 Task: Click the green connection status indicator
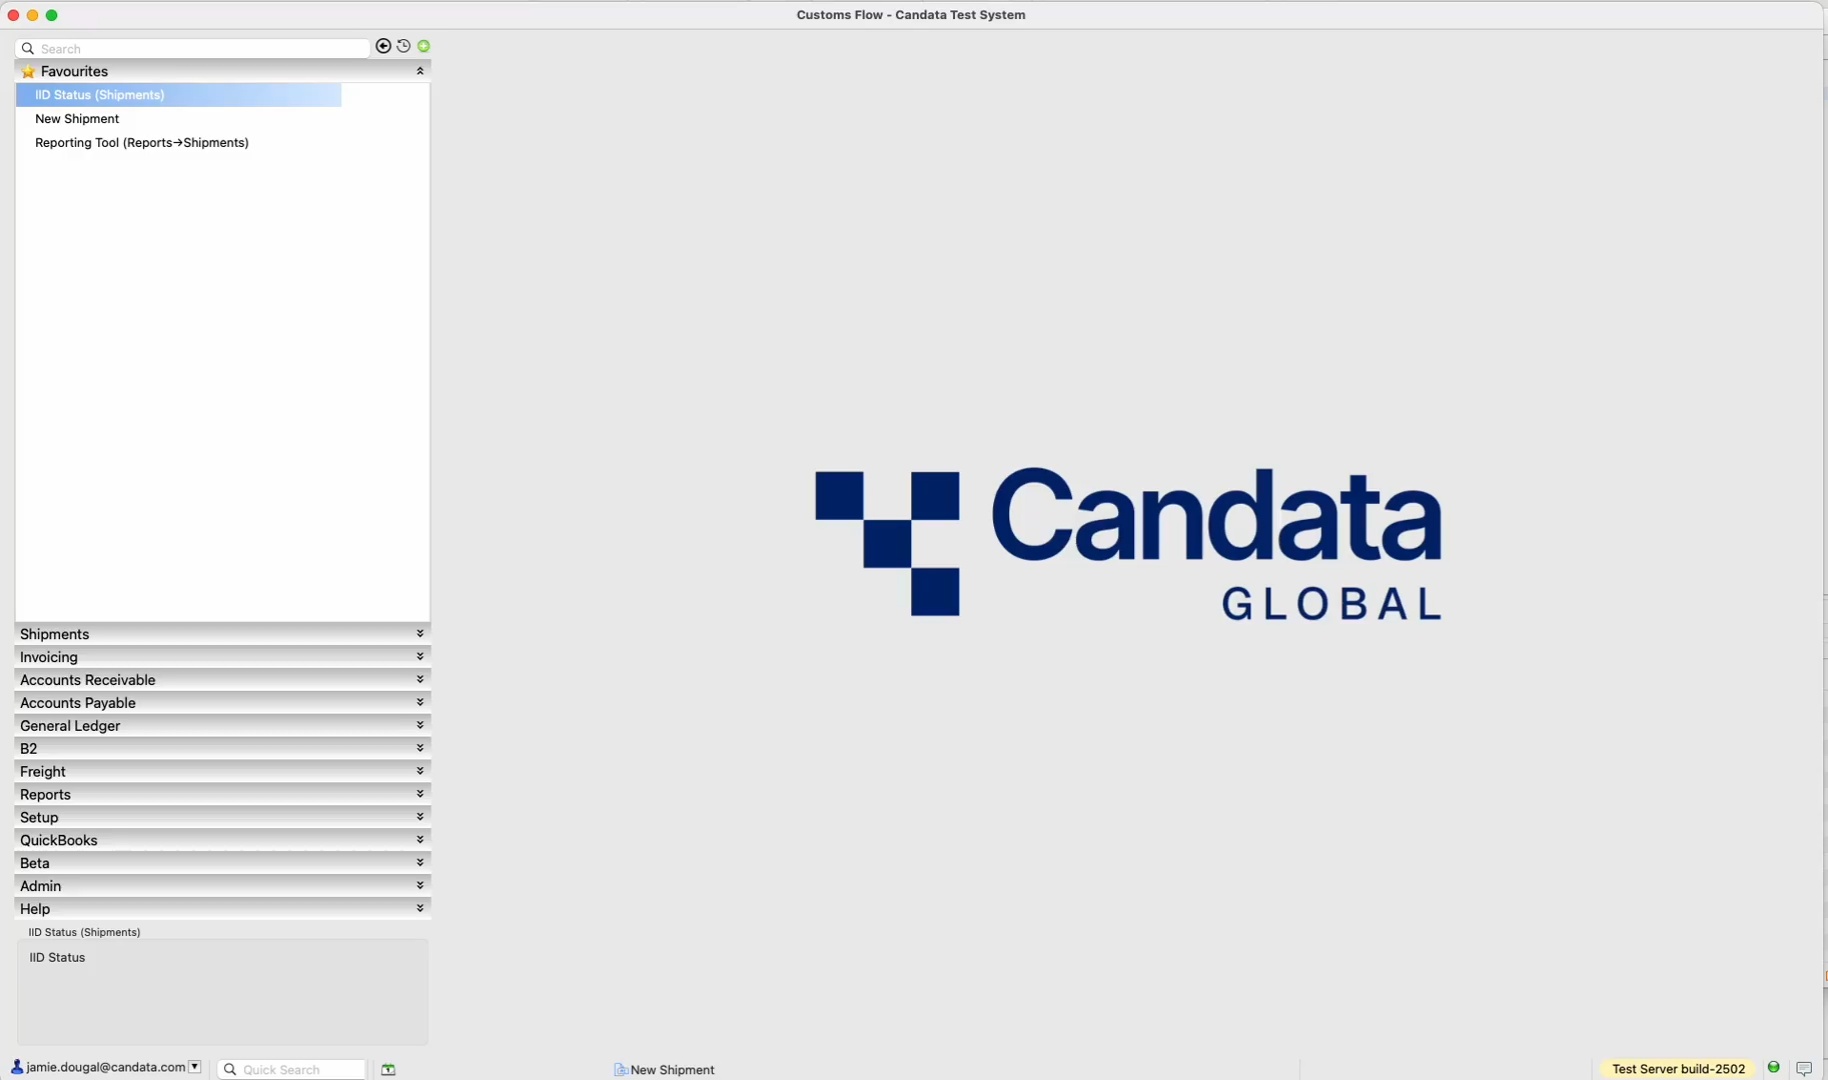(x=1774, y=1068)
